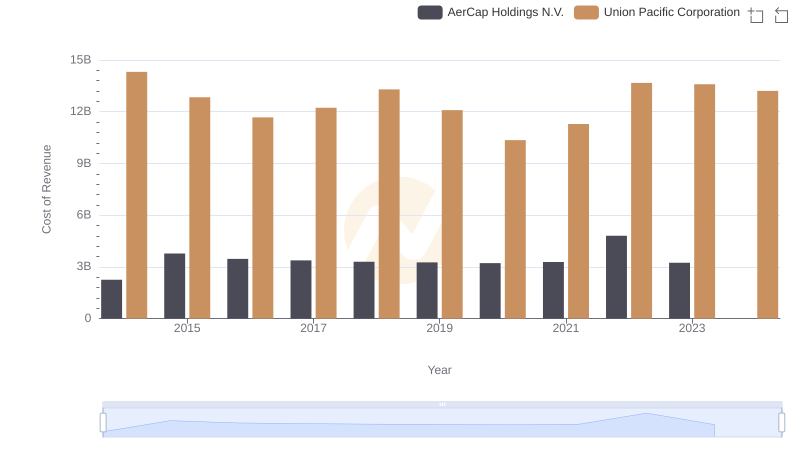Click the Union Pacific 2023 bar
This screenshot has height=461, width=800.
705,201
